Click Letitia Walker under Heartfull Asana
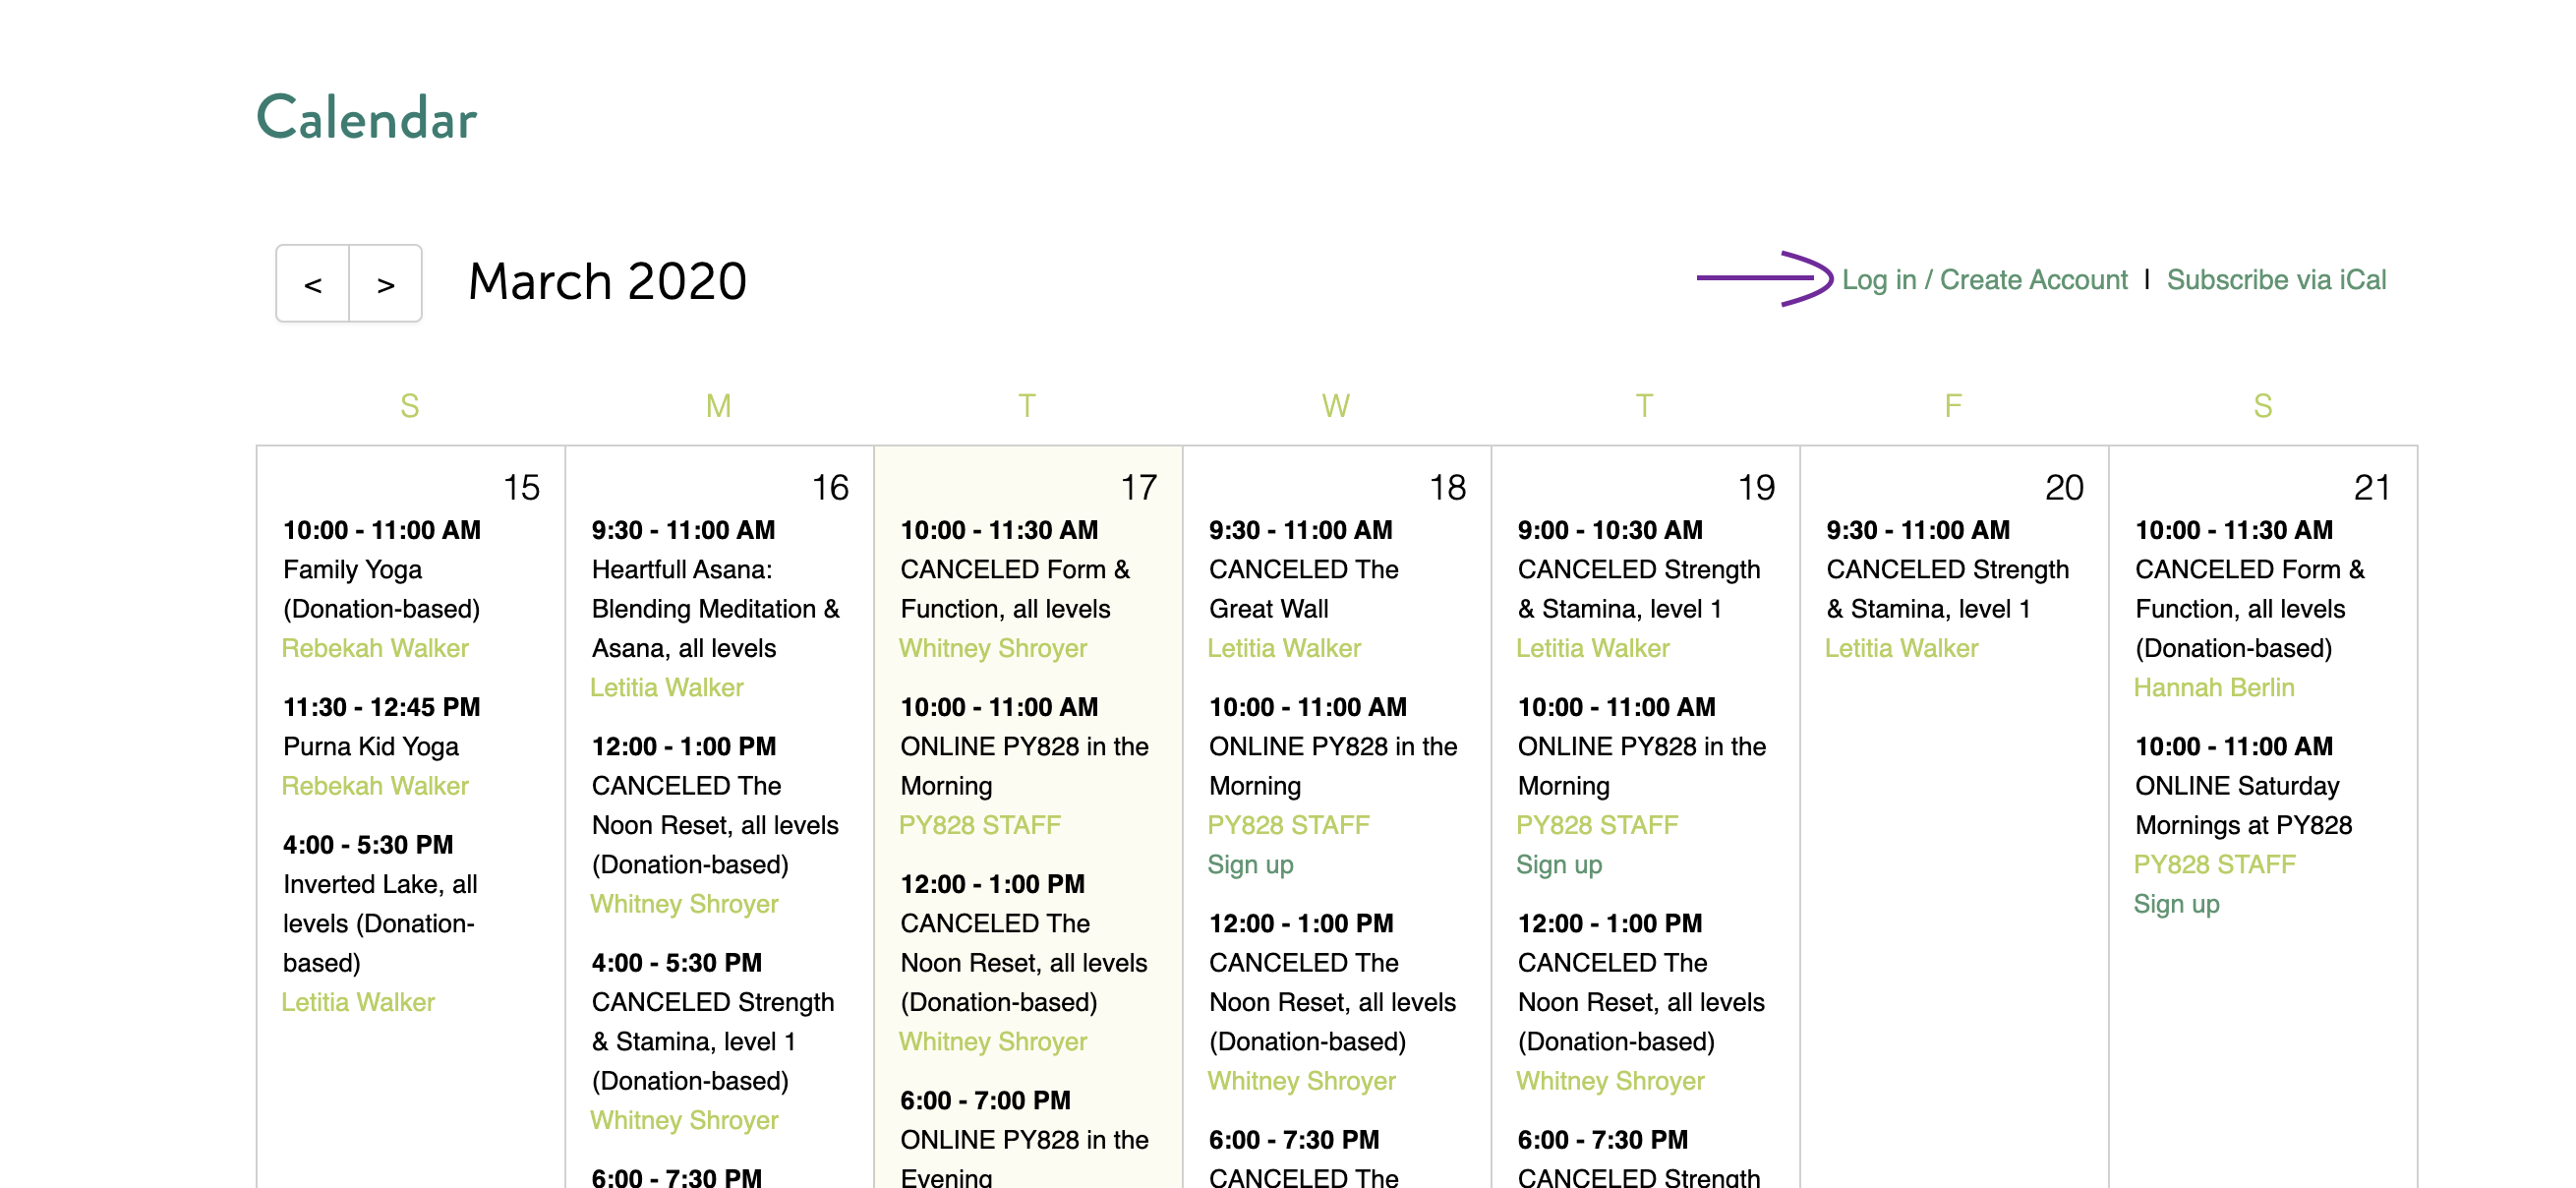The height and width of the screenshot is (1188, 2576). click(x=667, y=687)
